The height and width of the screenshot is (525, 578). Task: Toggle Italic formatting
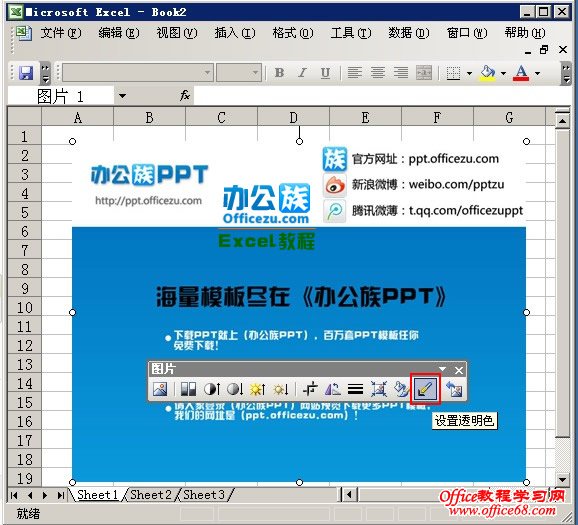[x=302, y=73]
